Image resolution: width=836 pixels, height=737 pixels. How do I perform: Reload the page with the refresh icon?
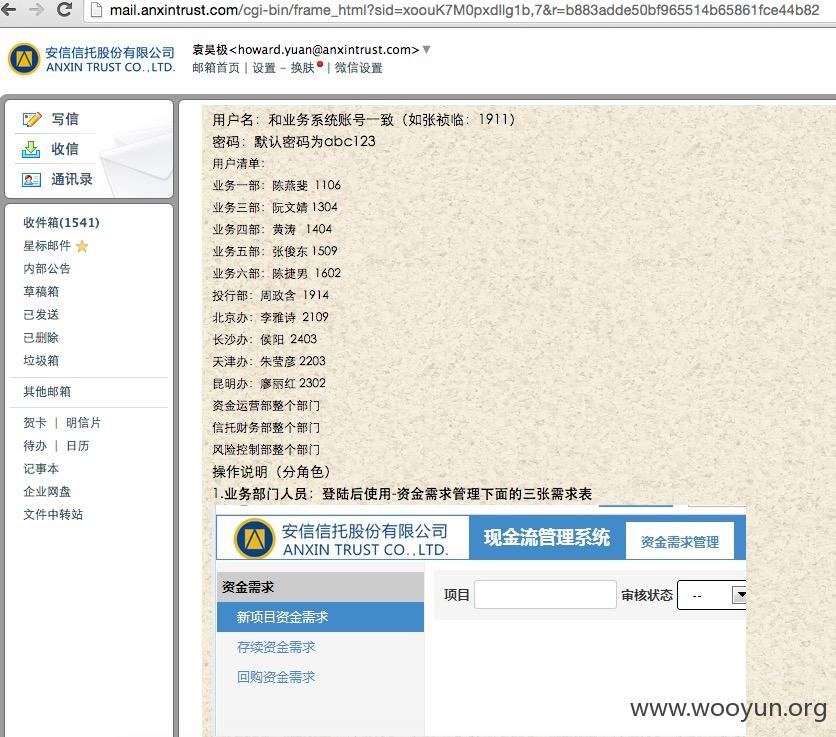point(65,9)
